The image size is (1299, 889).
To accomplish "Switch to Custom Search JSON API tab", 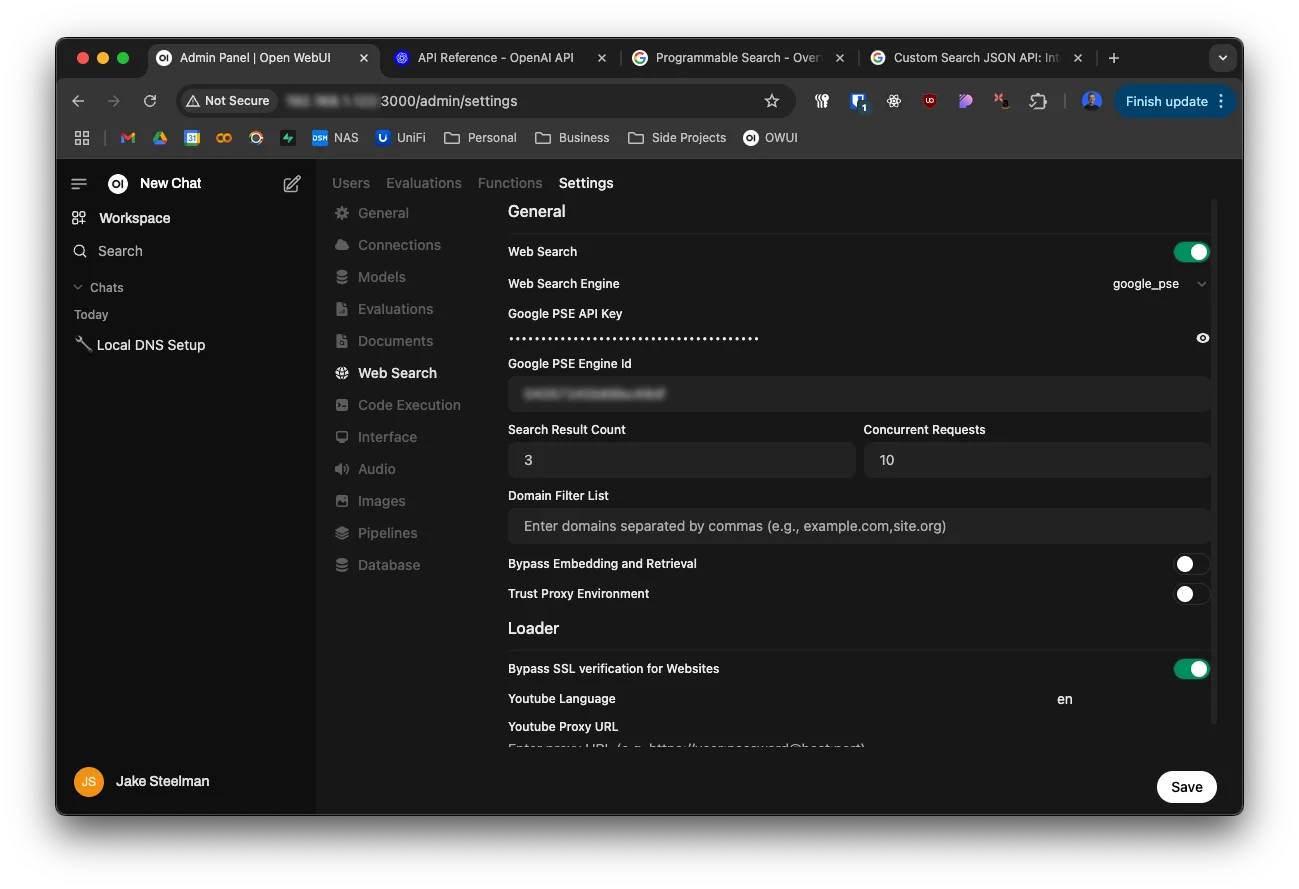I will [x=976, y=58].
